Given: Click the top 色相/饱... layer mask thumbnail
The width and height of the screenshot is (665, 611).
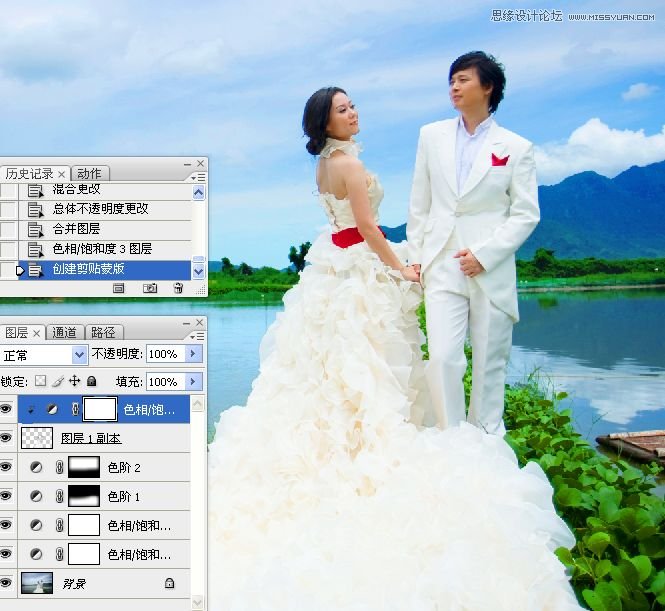Looking at the screenshot, I should (x=100, y=409).
